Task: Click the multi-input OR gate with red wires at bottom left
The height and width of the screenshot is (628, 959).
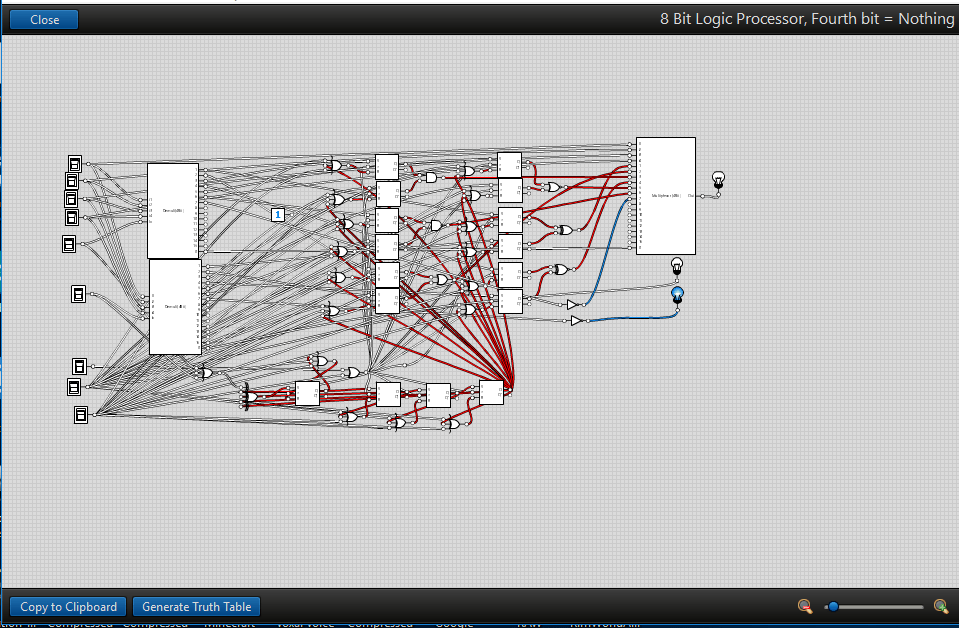Action: 250,398
